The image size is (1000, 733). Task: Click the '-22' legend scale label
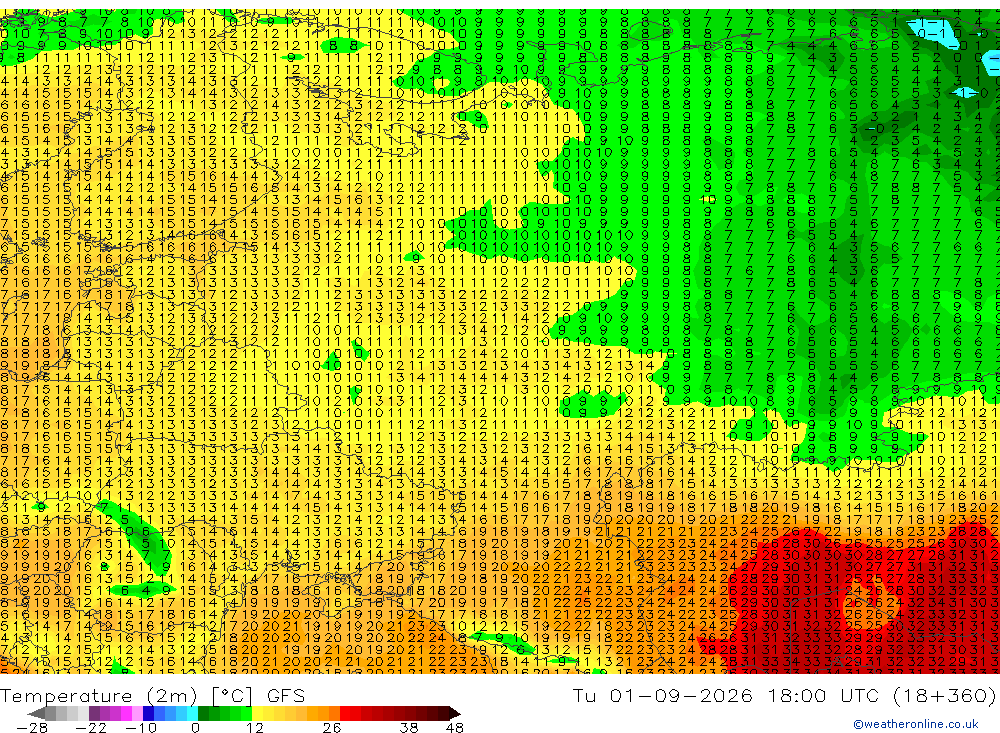[91, 727]
